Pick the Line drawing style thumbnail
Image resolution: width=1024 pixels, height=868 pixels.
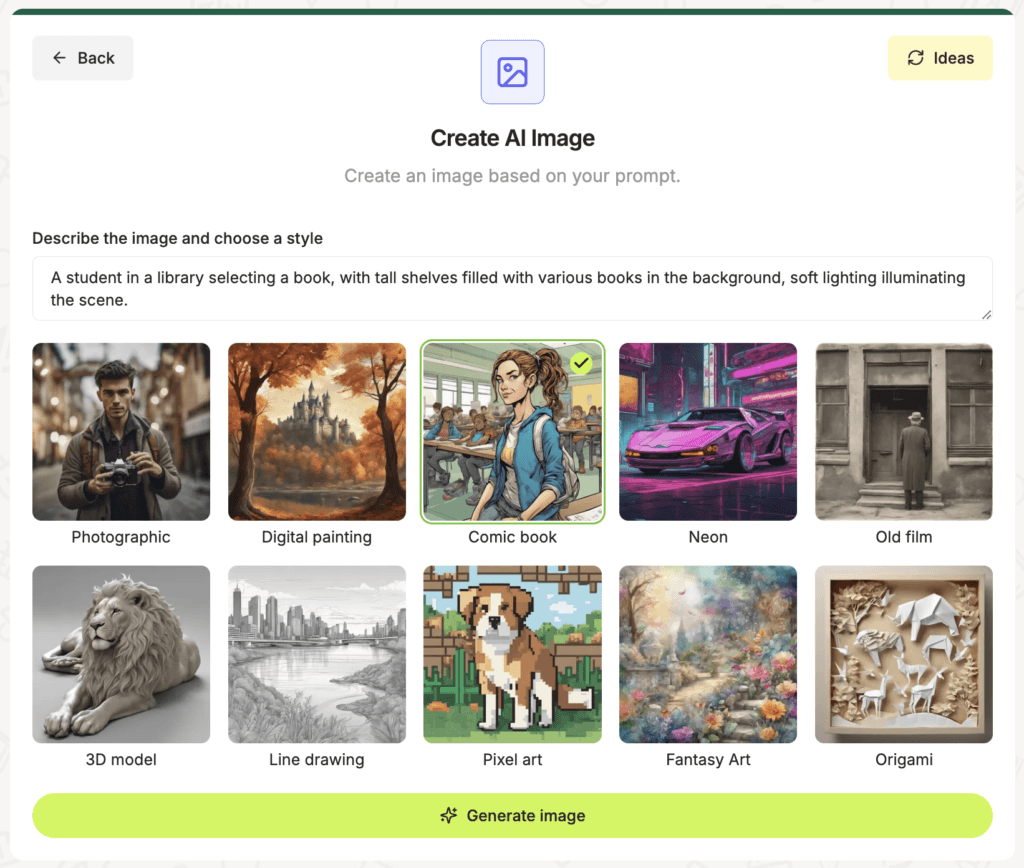[x=317, y=654]
